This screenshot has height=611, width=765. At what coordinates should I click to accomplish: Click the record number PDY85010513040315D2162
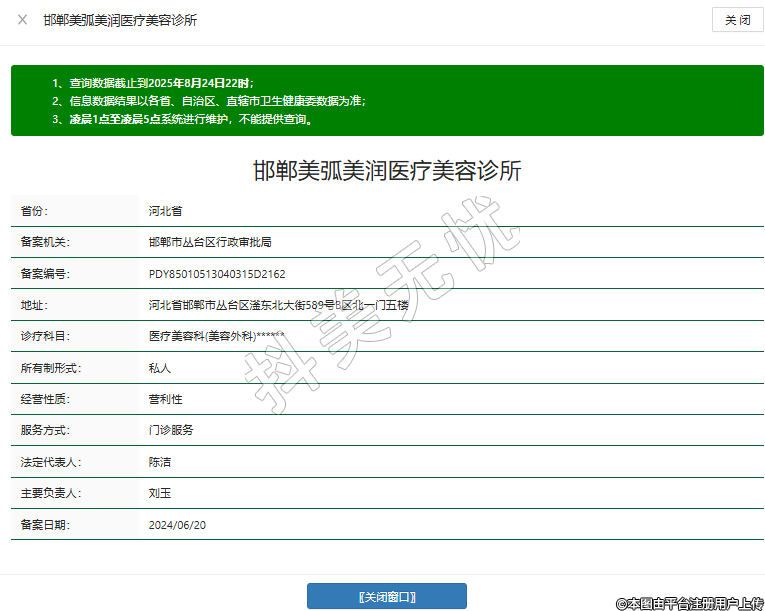coord(217,274)
